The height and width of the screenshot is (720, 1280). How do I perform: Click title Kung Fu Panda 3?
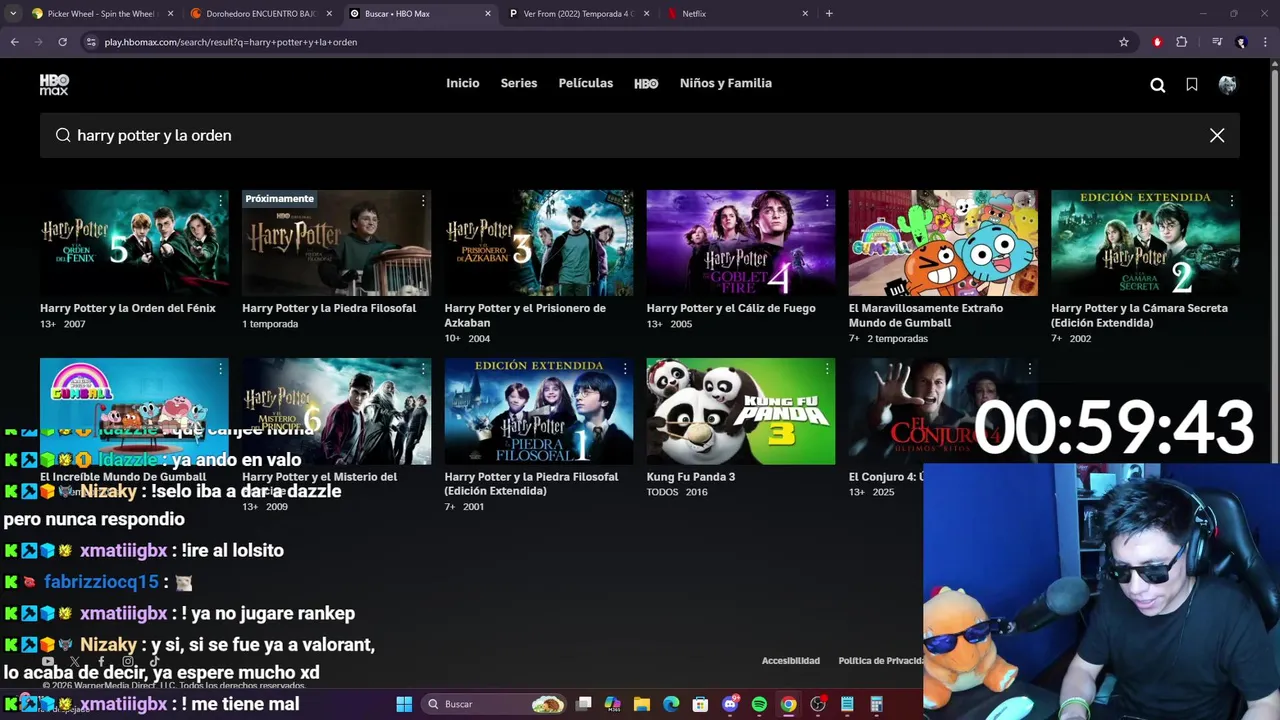pyautogui.click(x=691, y=477)
